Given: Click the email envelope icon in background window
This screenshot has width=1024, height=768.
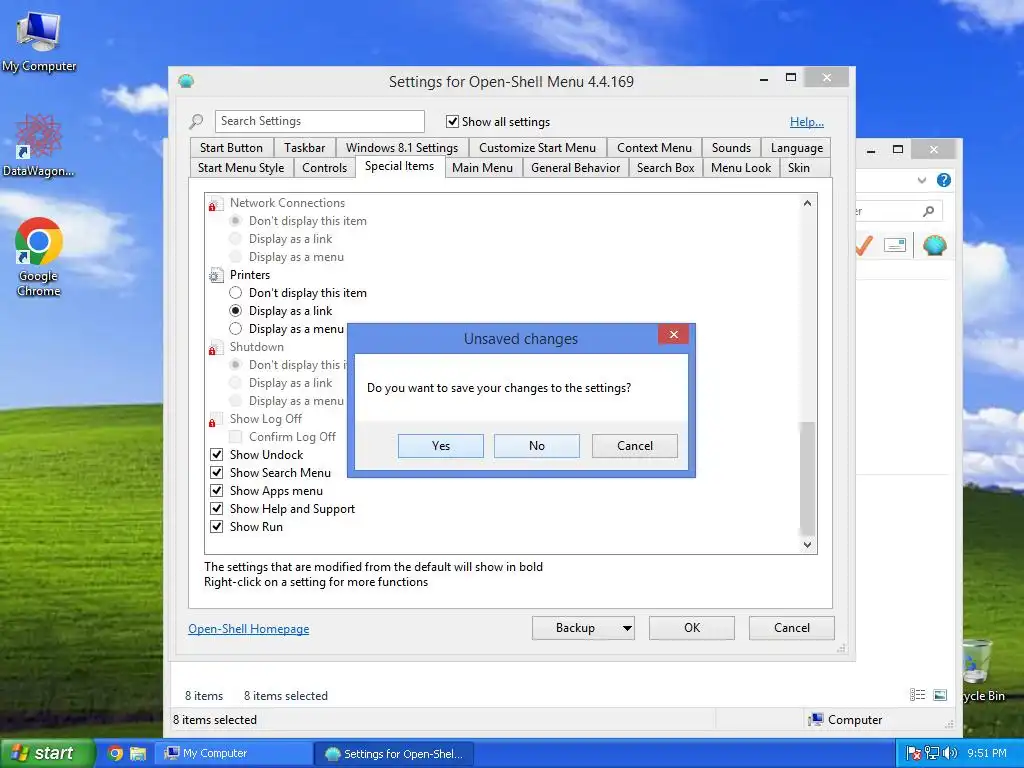Looking at the screenshot, I should pyautogui.click(x=895, y=246).
